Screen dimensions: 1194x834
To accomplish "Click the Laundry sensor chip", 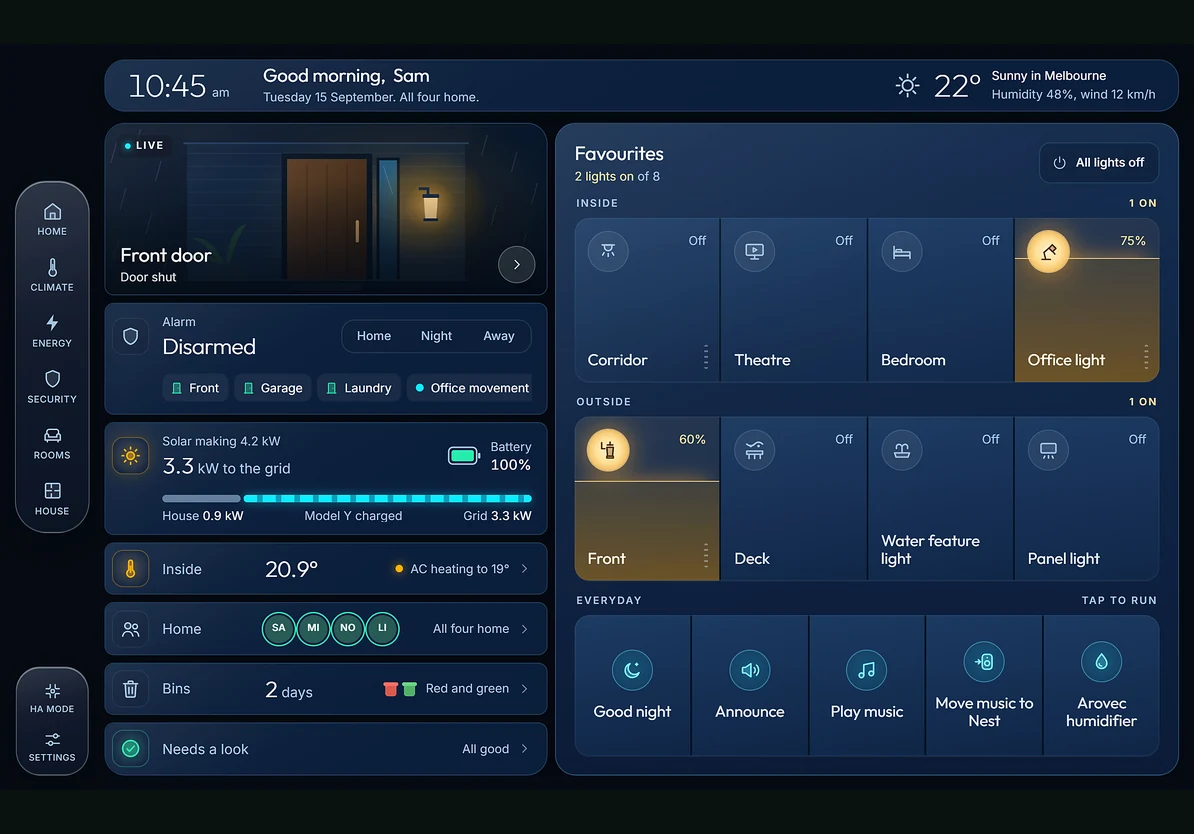I will pos(359,388).
